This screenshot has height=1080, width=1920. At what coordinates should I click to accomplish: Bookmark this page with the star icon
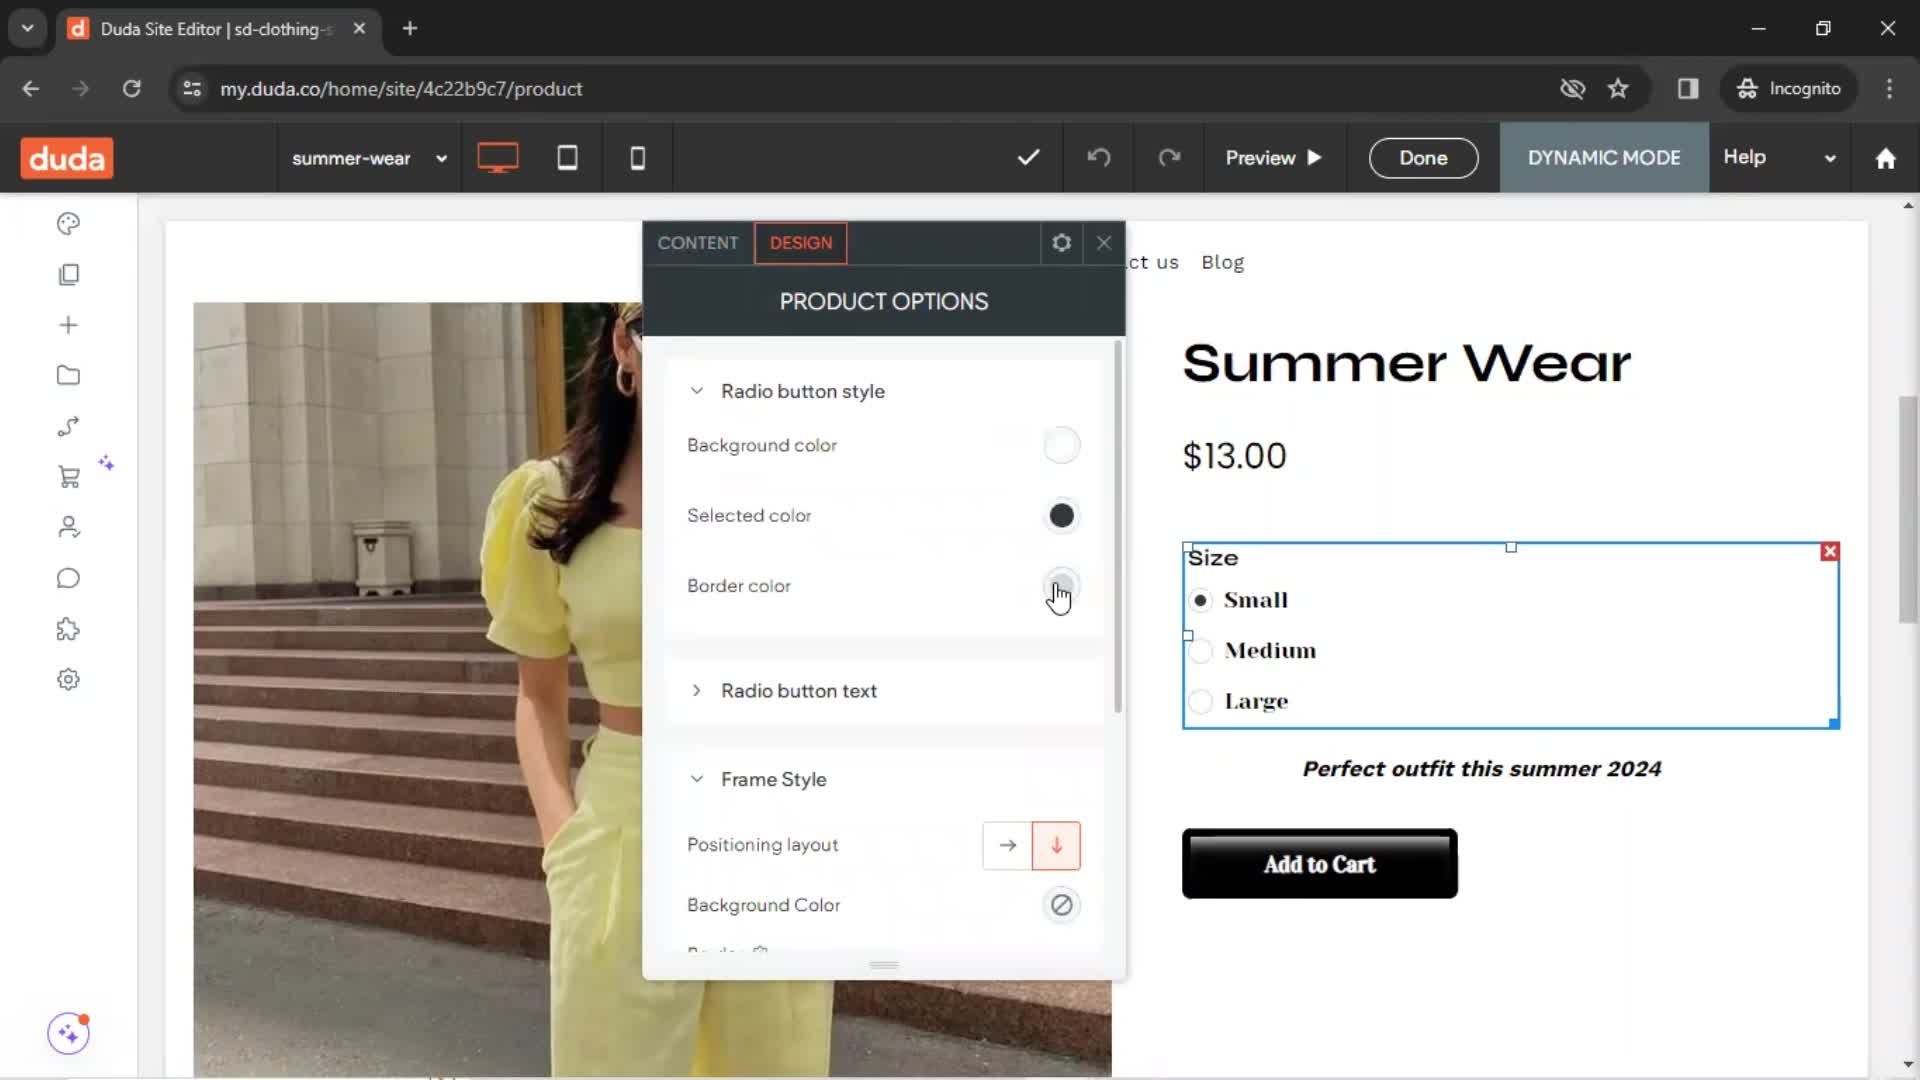click(x=1618, y=88)
